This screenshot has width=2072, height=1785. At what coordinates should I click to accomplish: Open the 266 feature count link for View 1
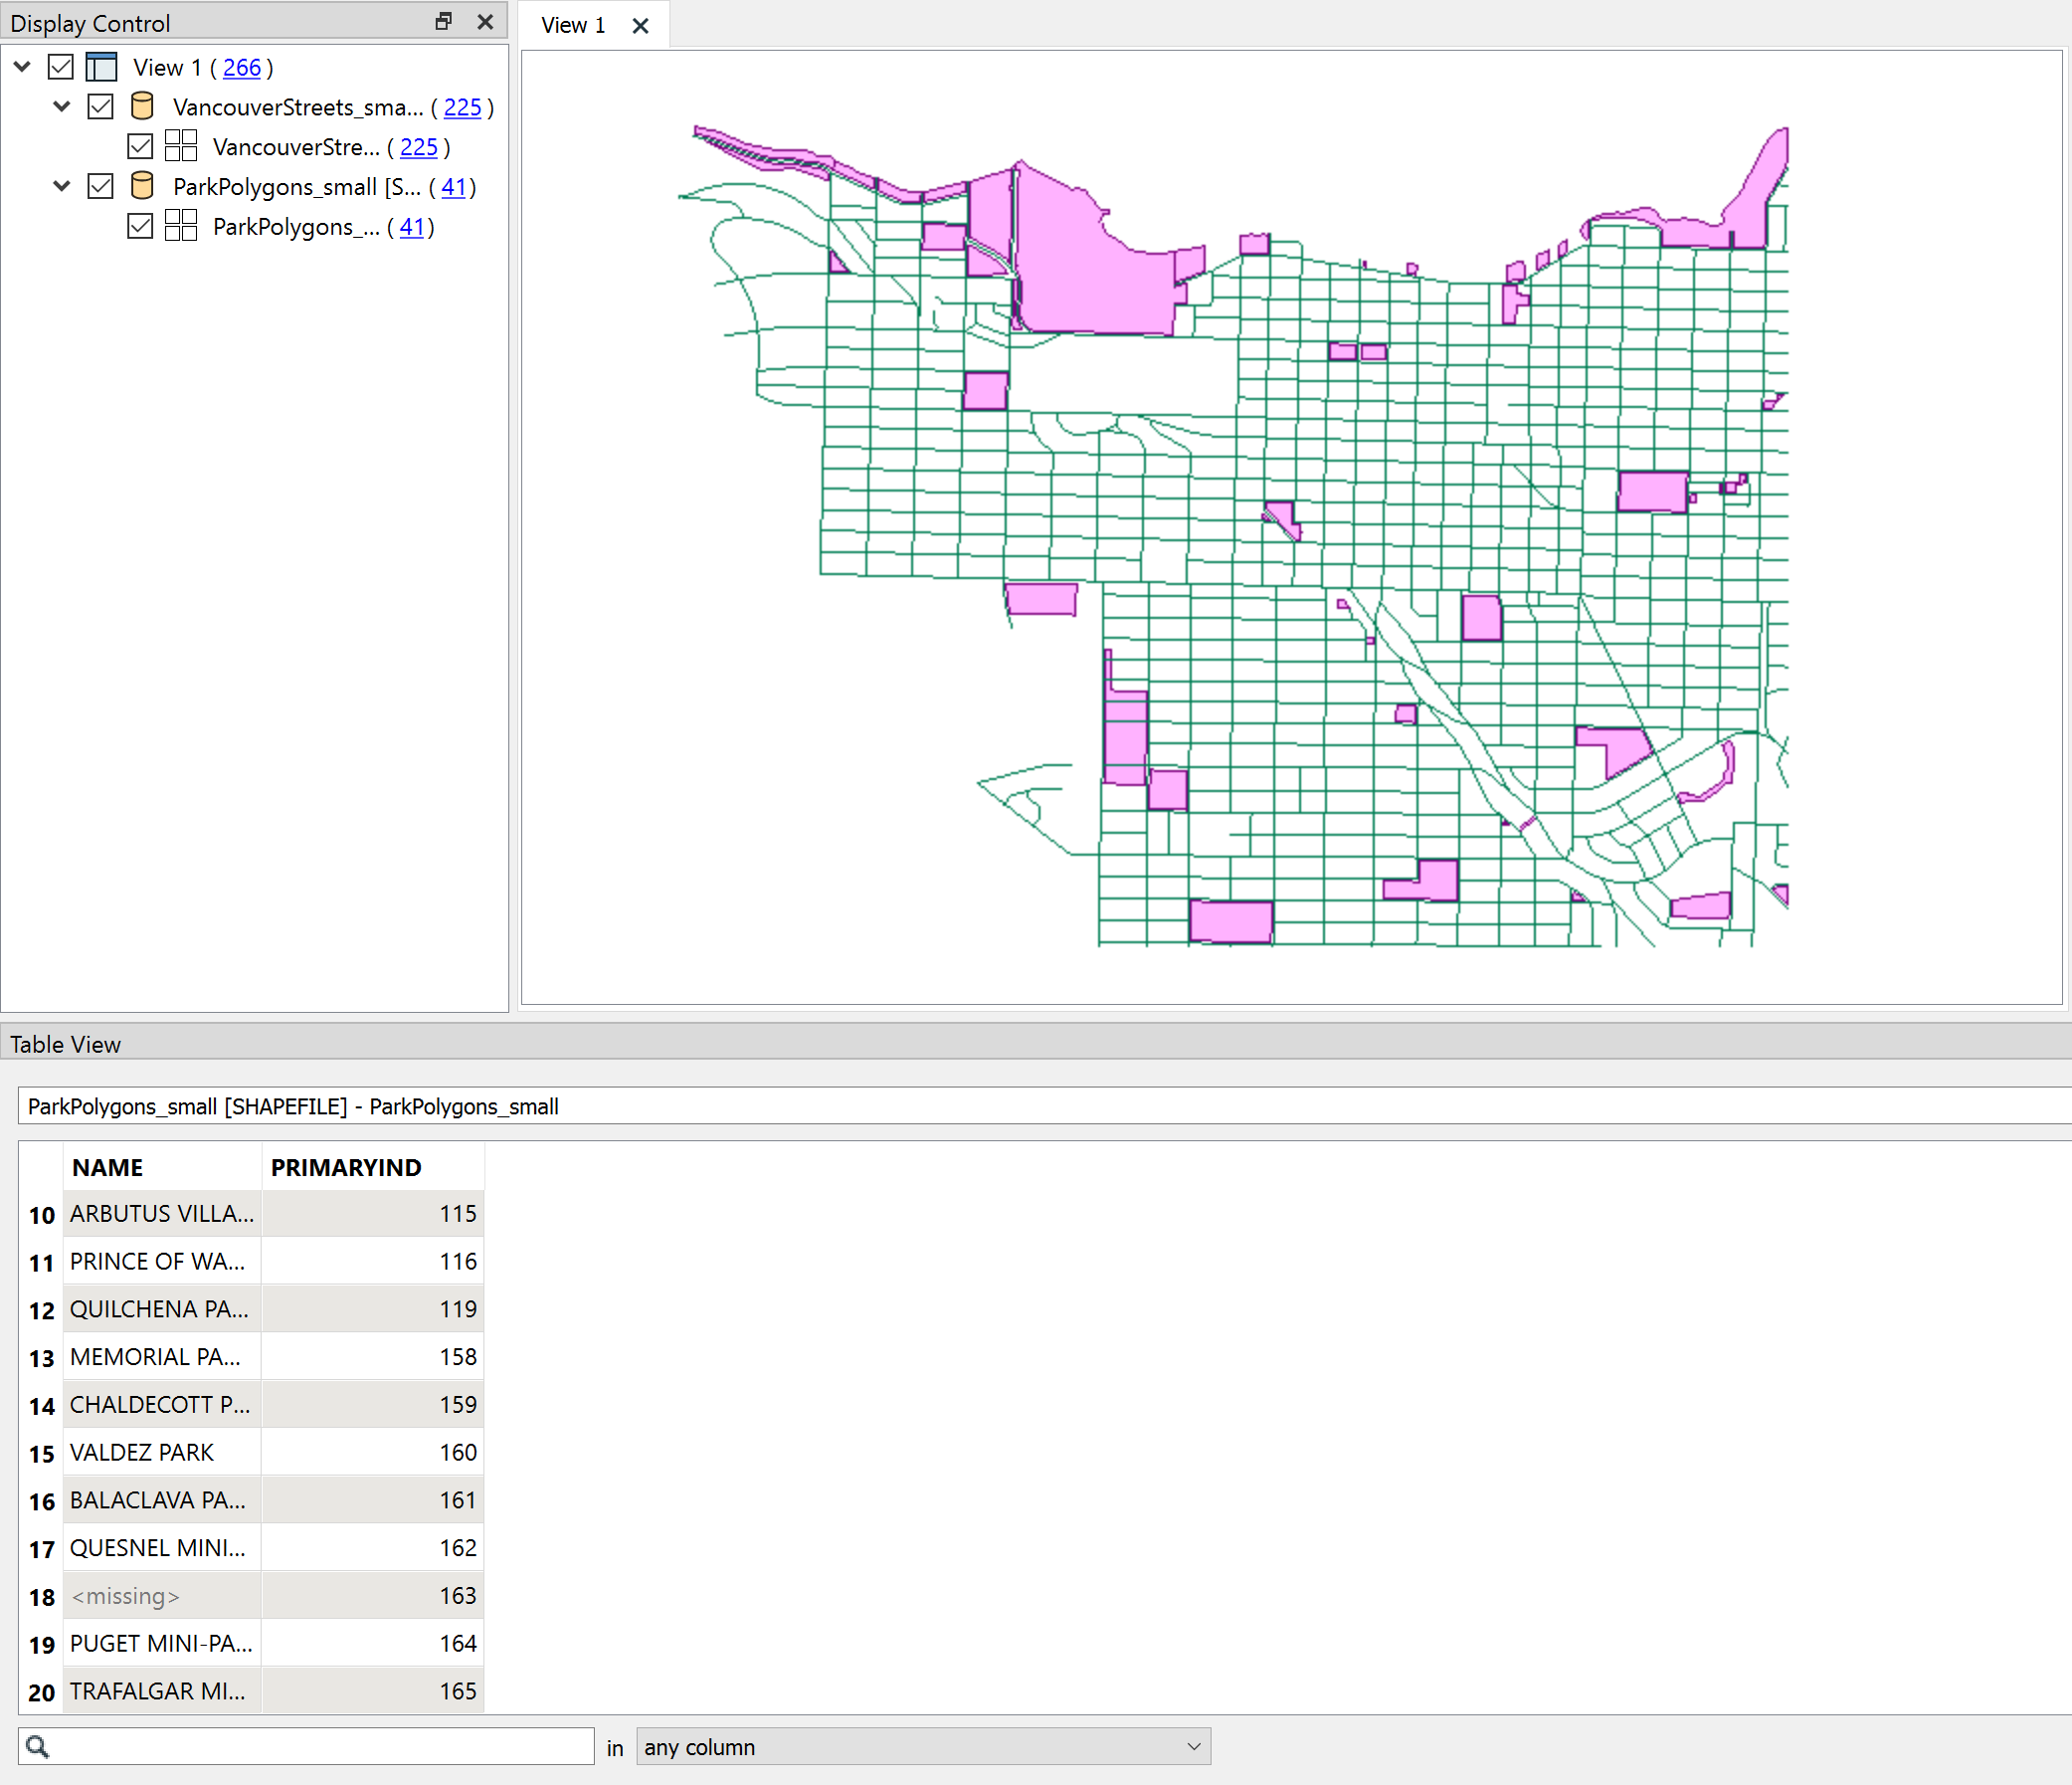coord(242,68)
